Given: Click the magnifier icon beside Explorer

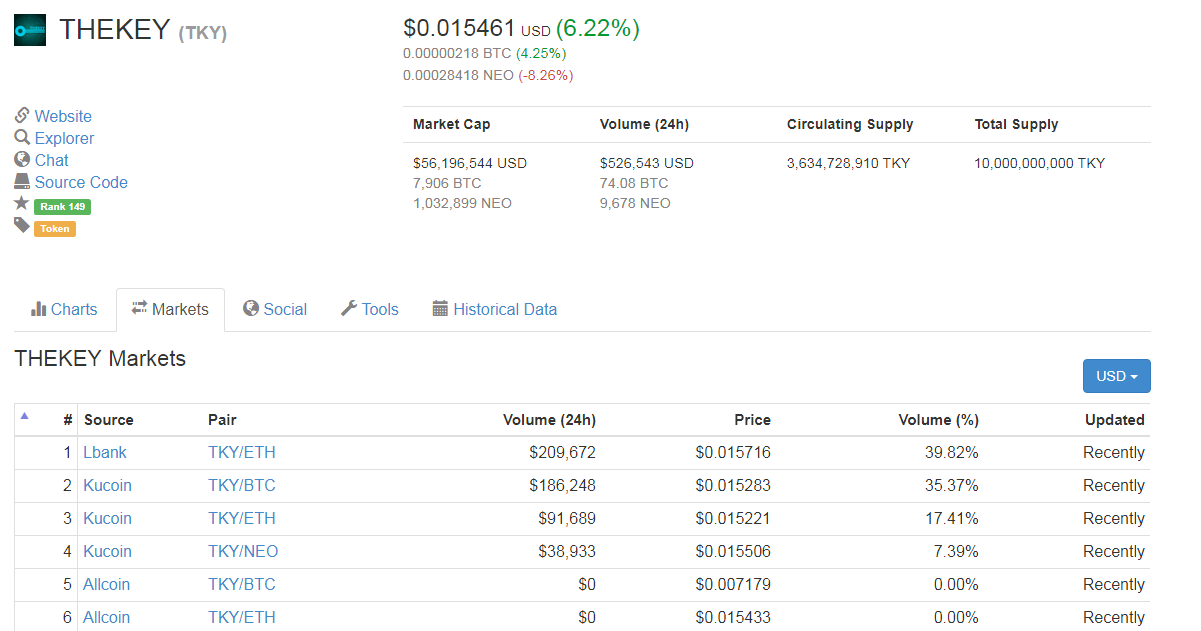Looking at the screenshot, I should click(x=22, y=138).
